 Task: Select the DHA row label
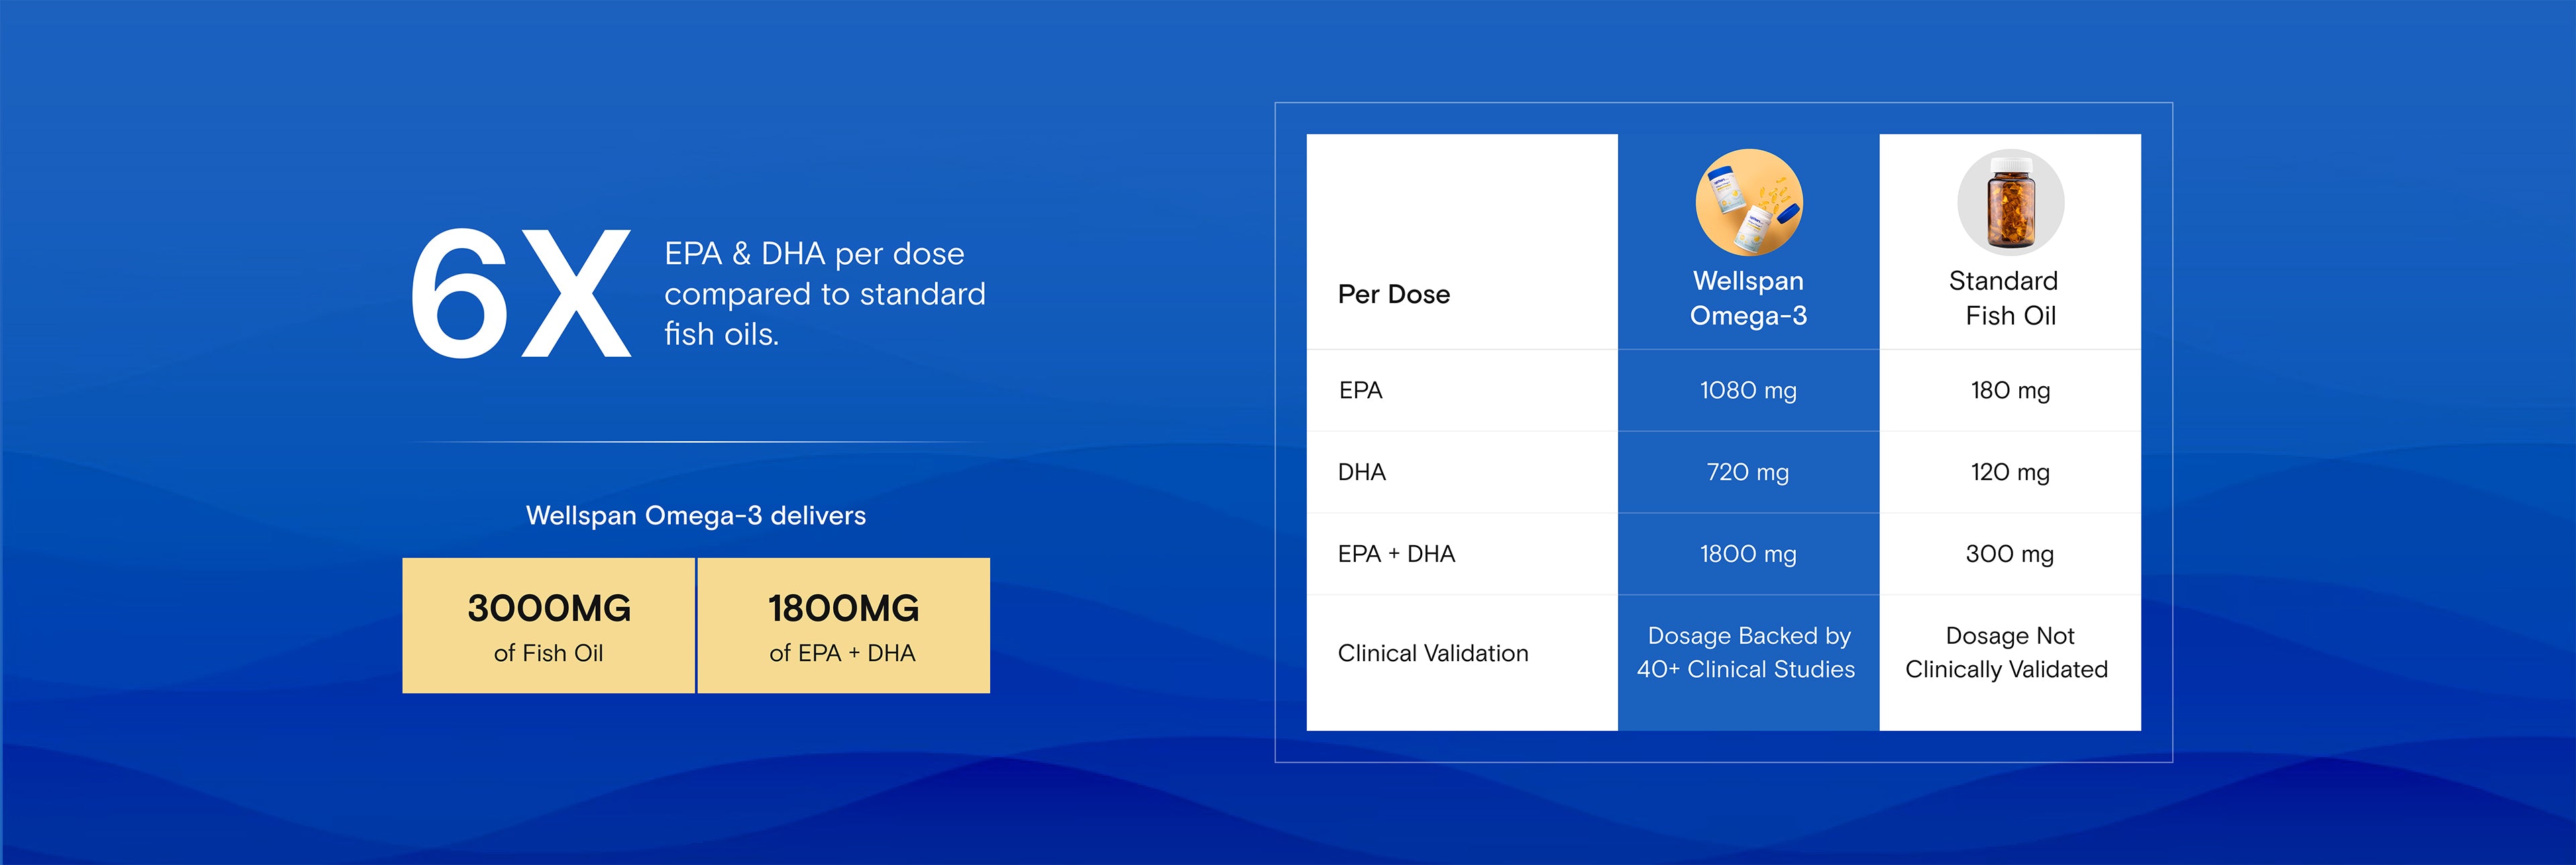coord(1361,472)
